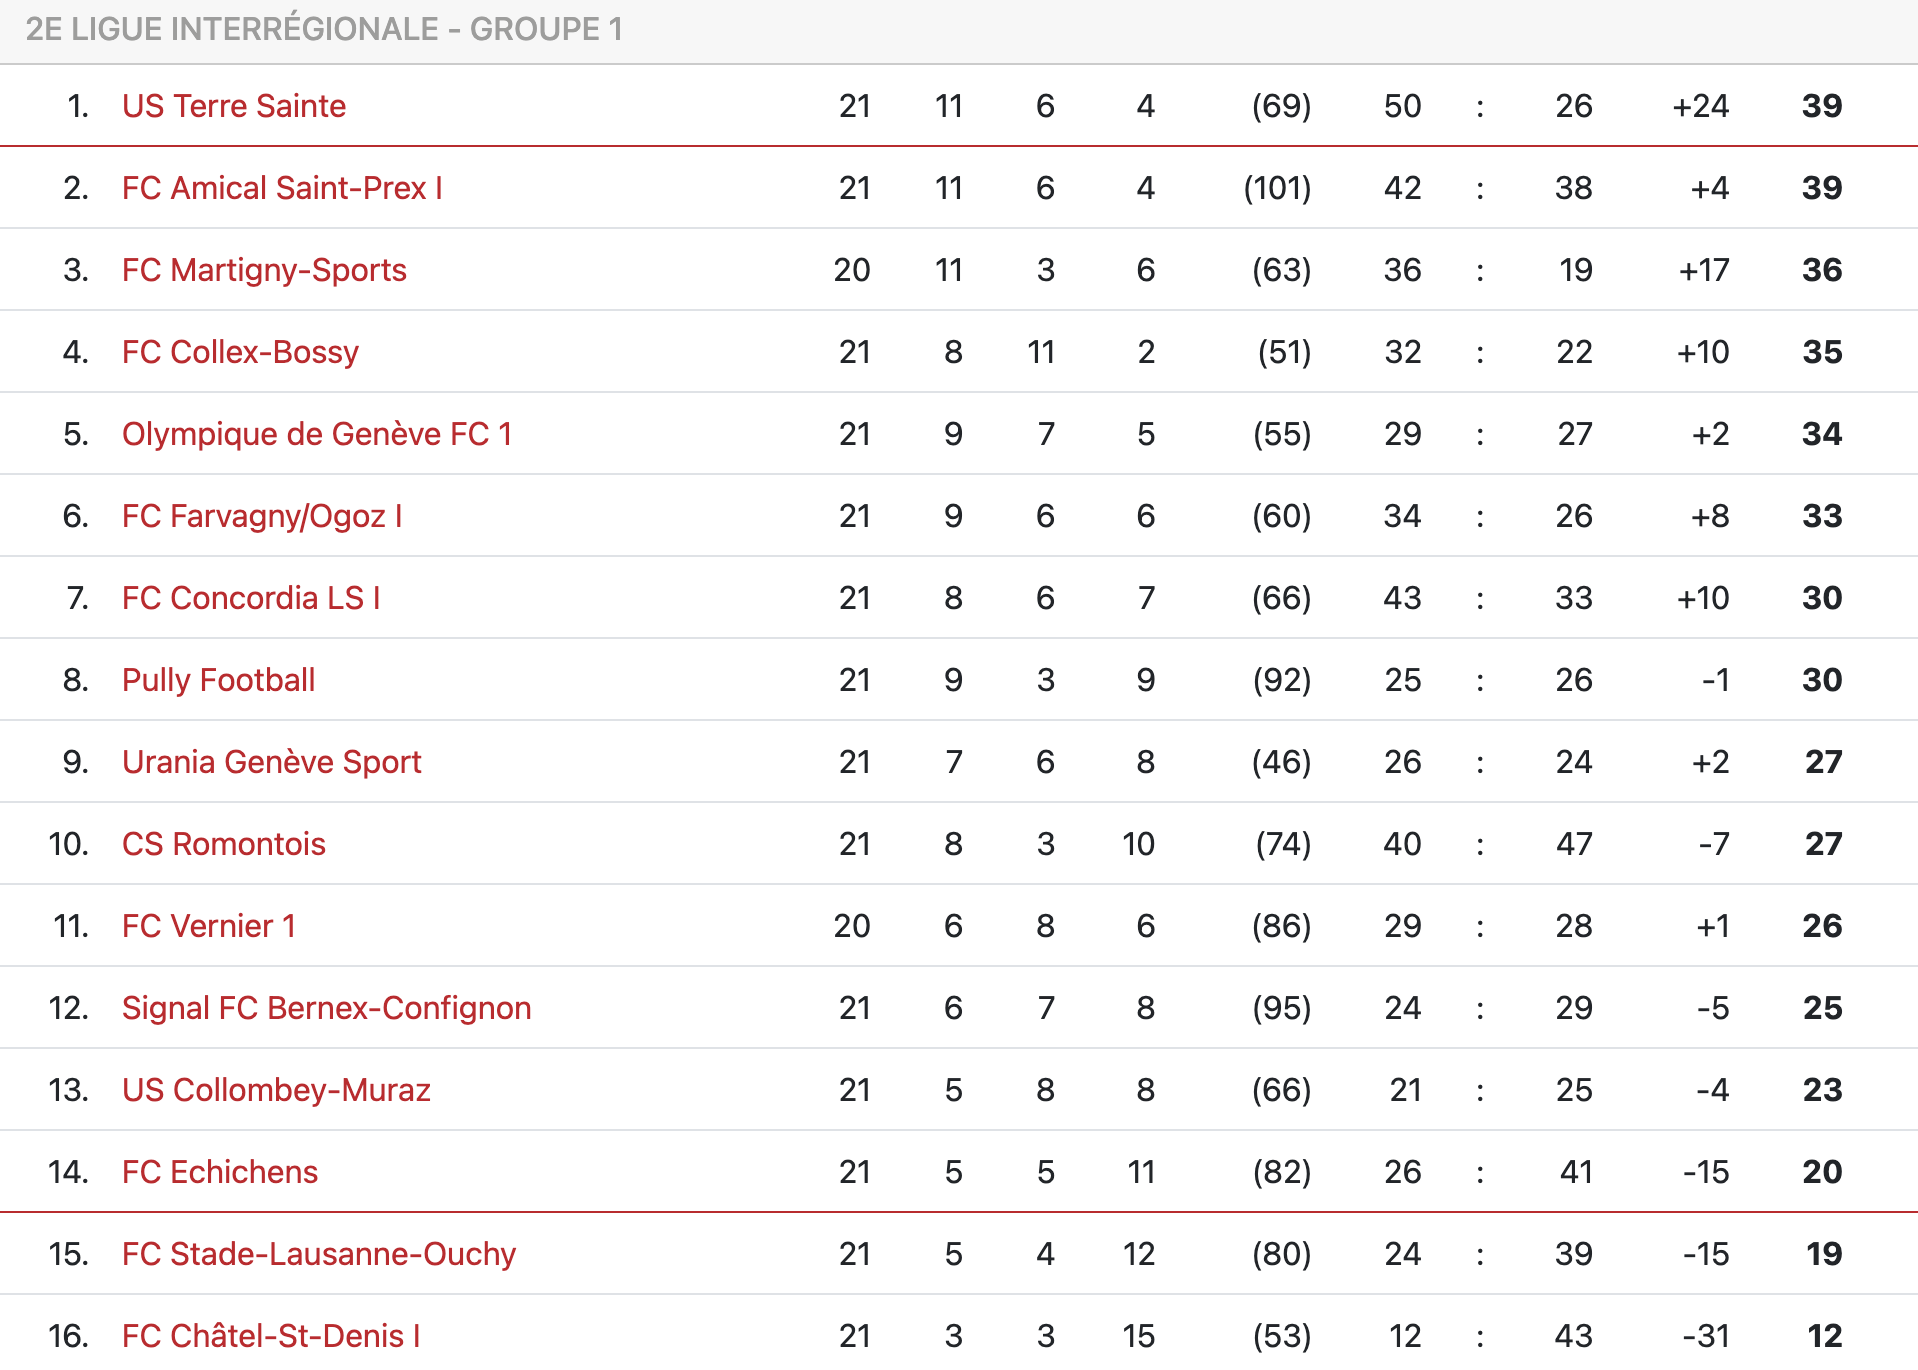Image resolution: width=1918 pixels, height=1370 pixels.
Task: Click US Terre Sainte's +24 goal difference
Action: click(1700, 106)
